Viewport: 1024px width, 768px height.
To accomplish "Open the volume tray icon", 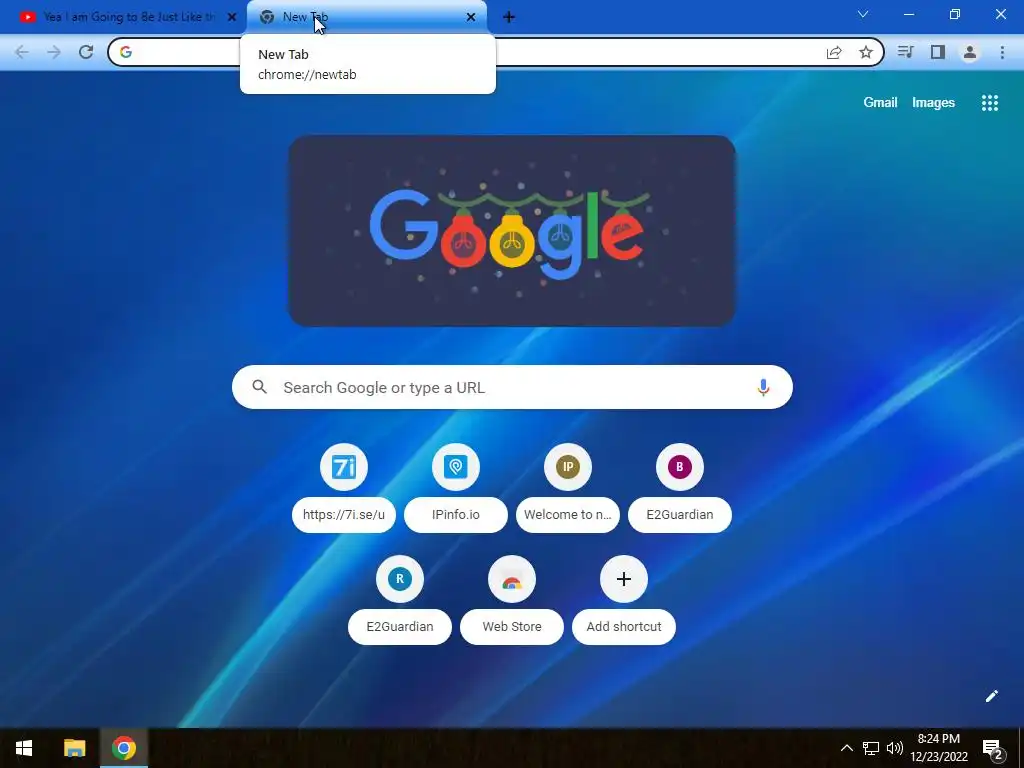I will [x=895, y=748].
